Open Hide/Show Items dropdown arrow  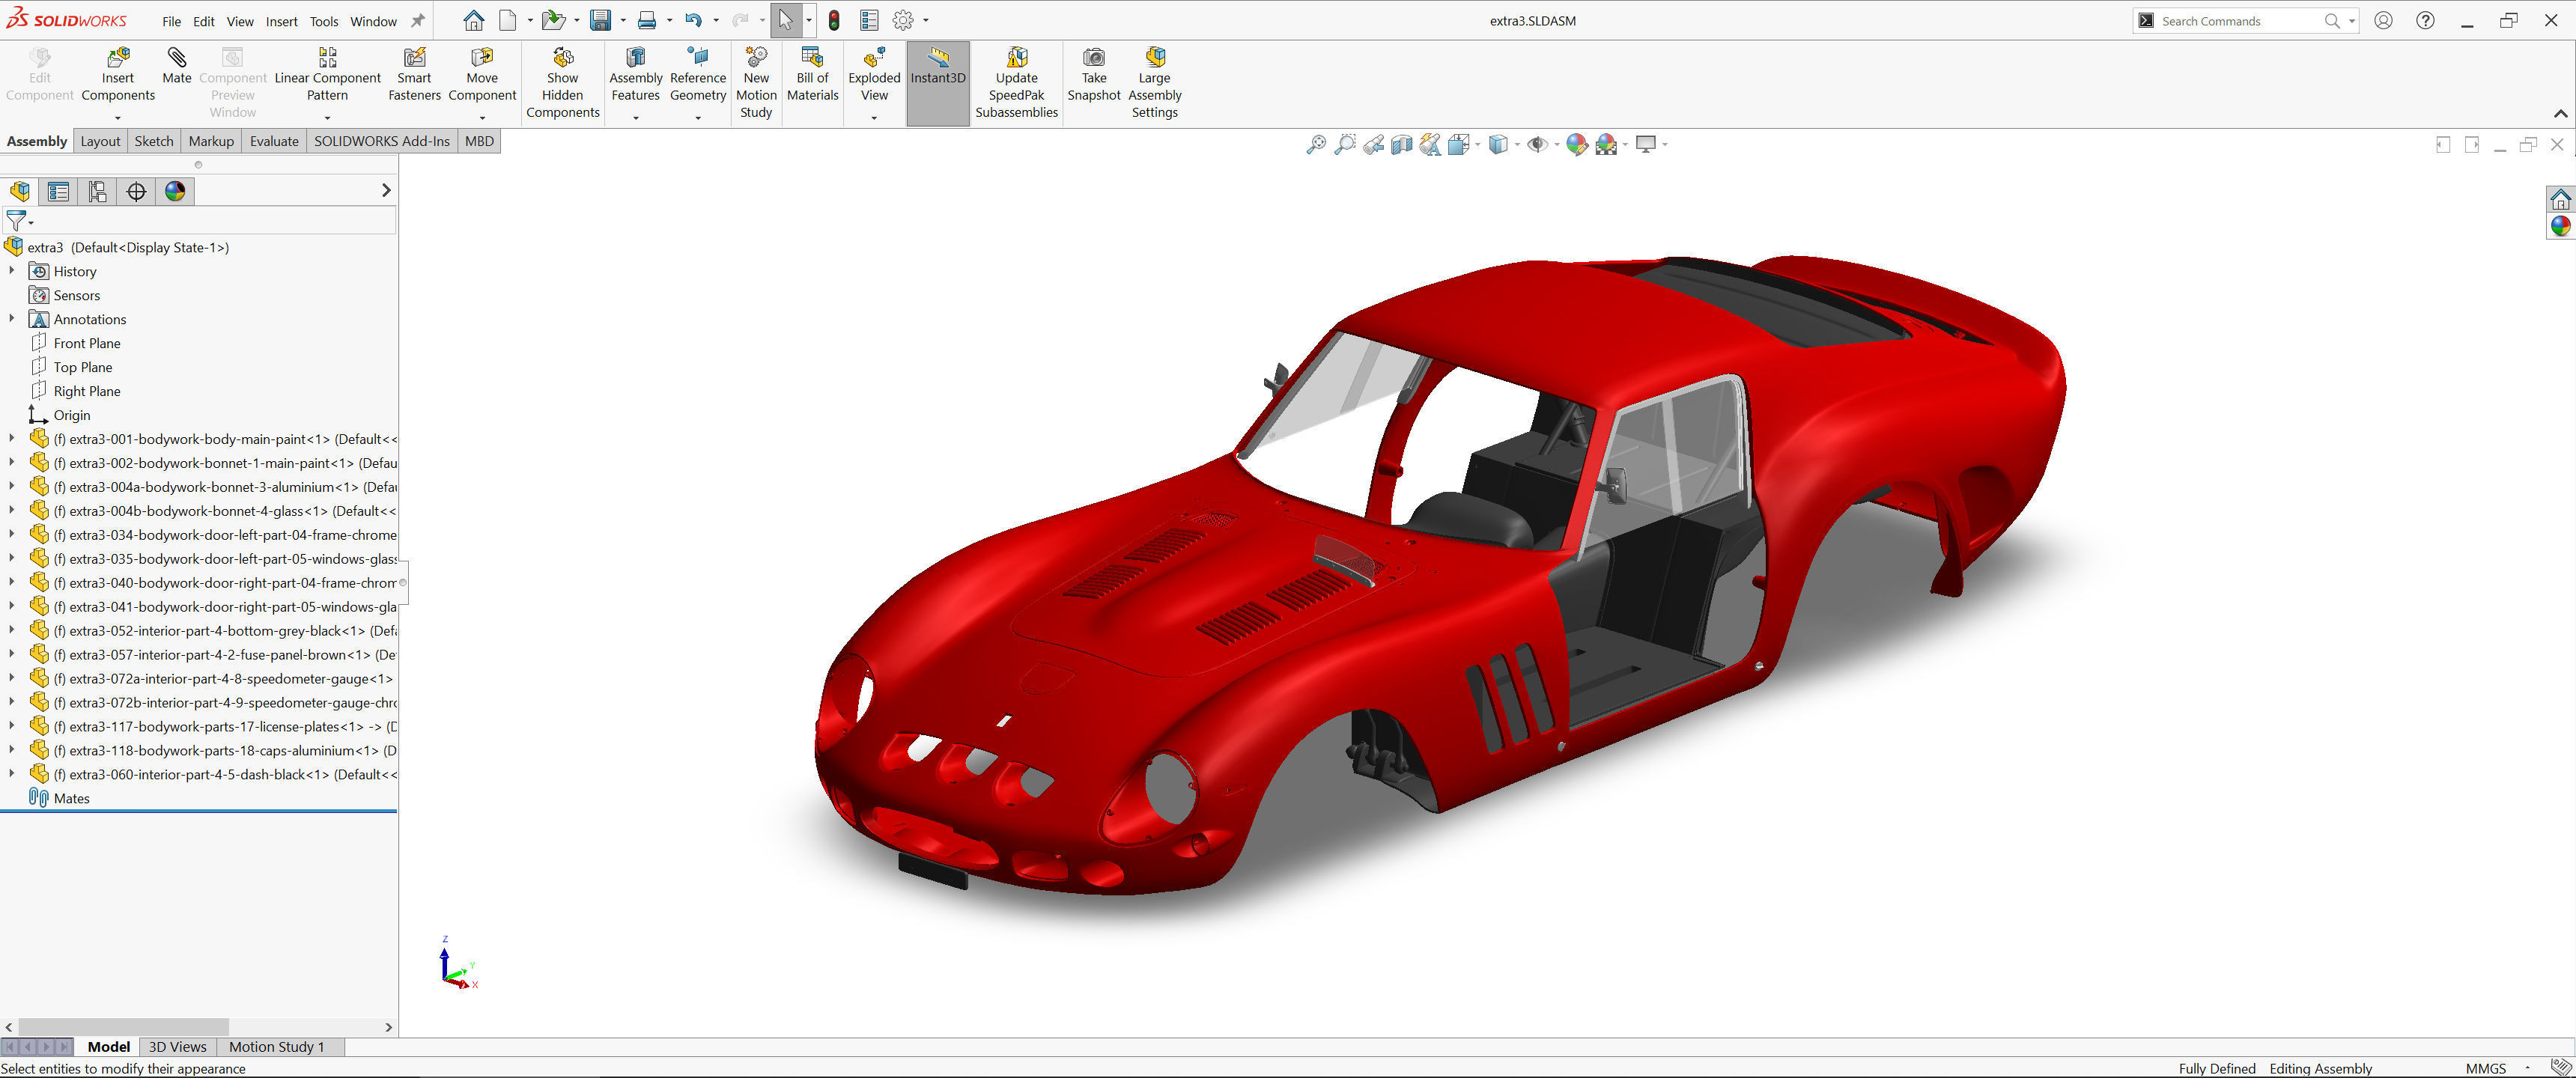click(1557, 145)
